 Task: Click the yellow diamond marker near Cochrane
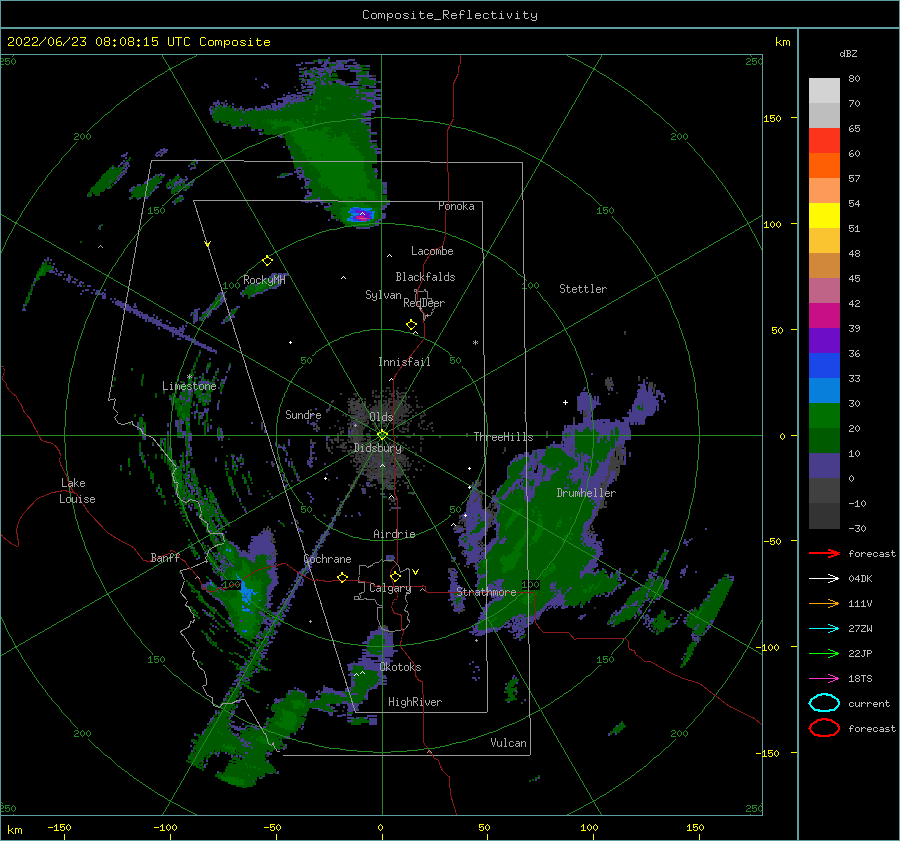tap(343, 577)
